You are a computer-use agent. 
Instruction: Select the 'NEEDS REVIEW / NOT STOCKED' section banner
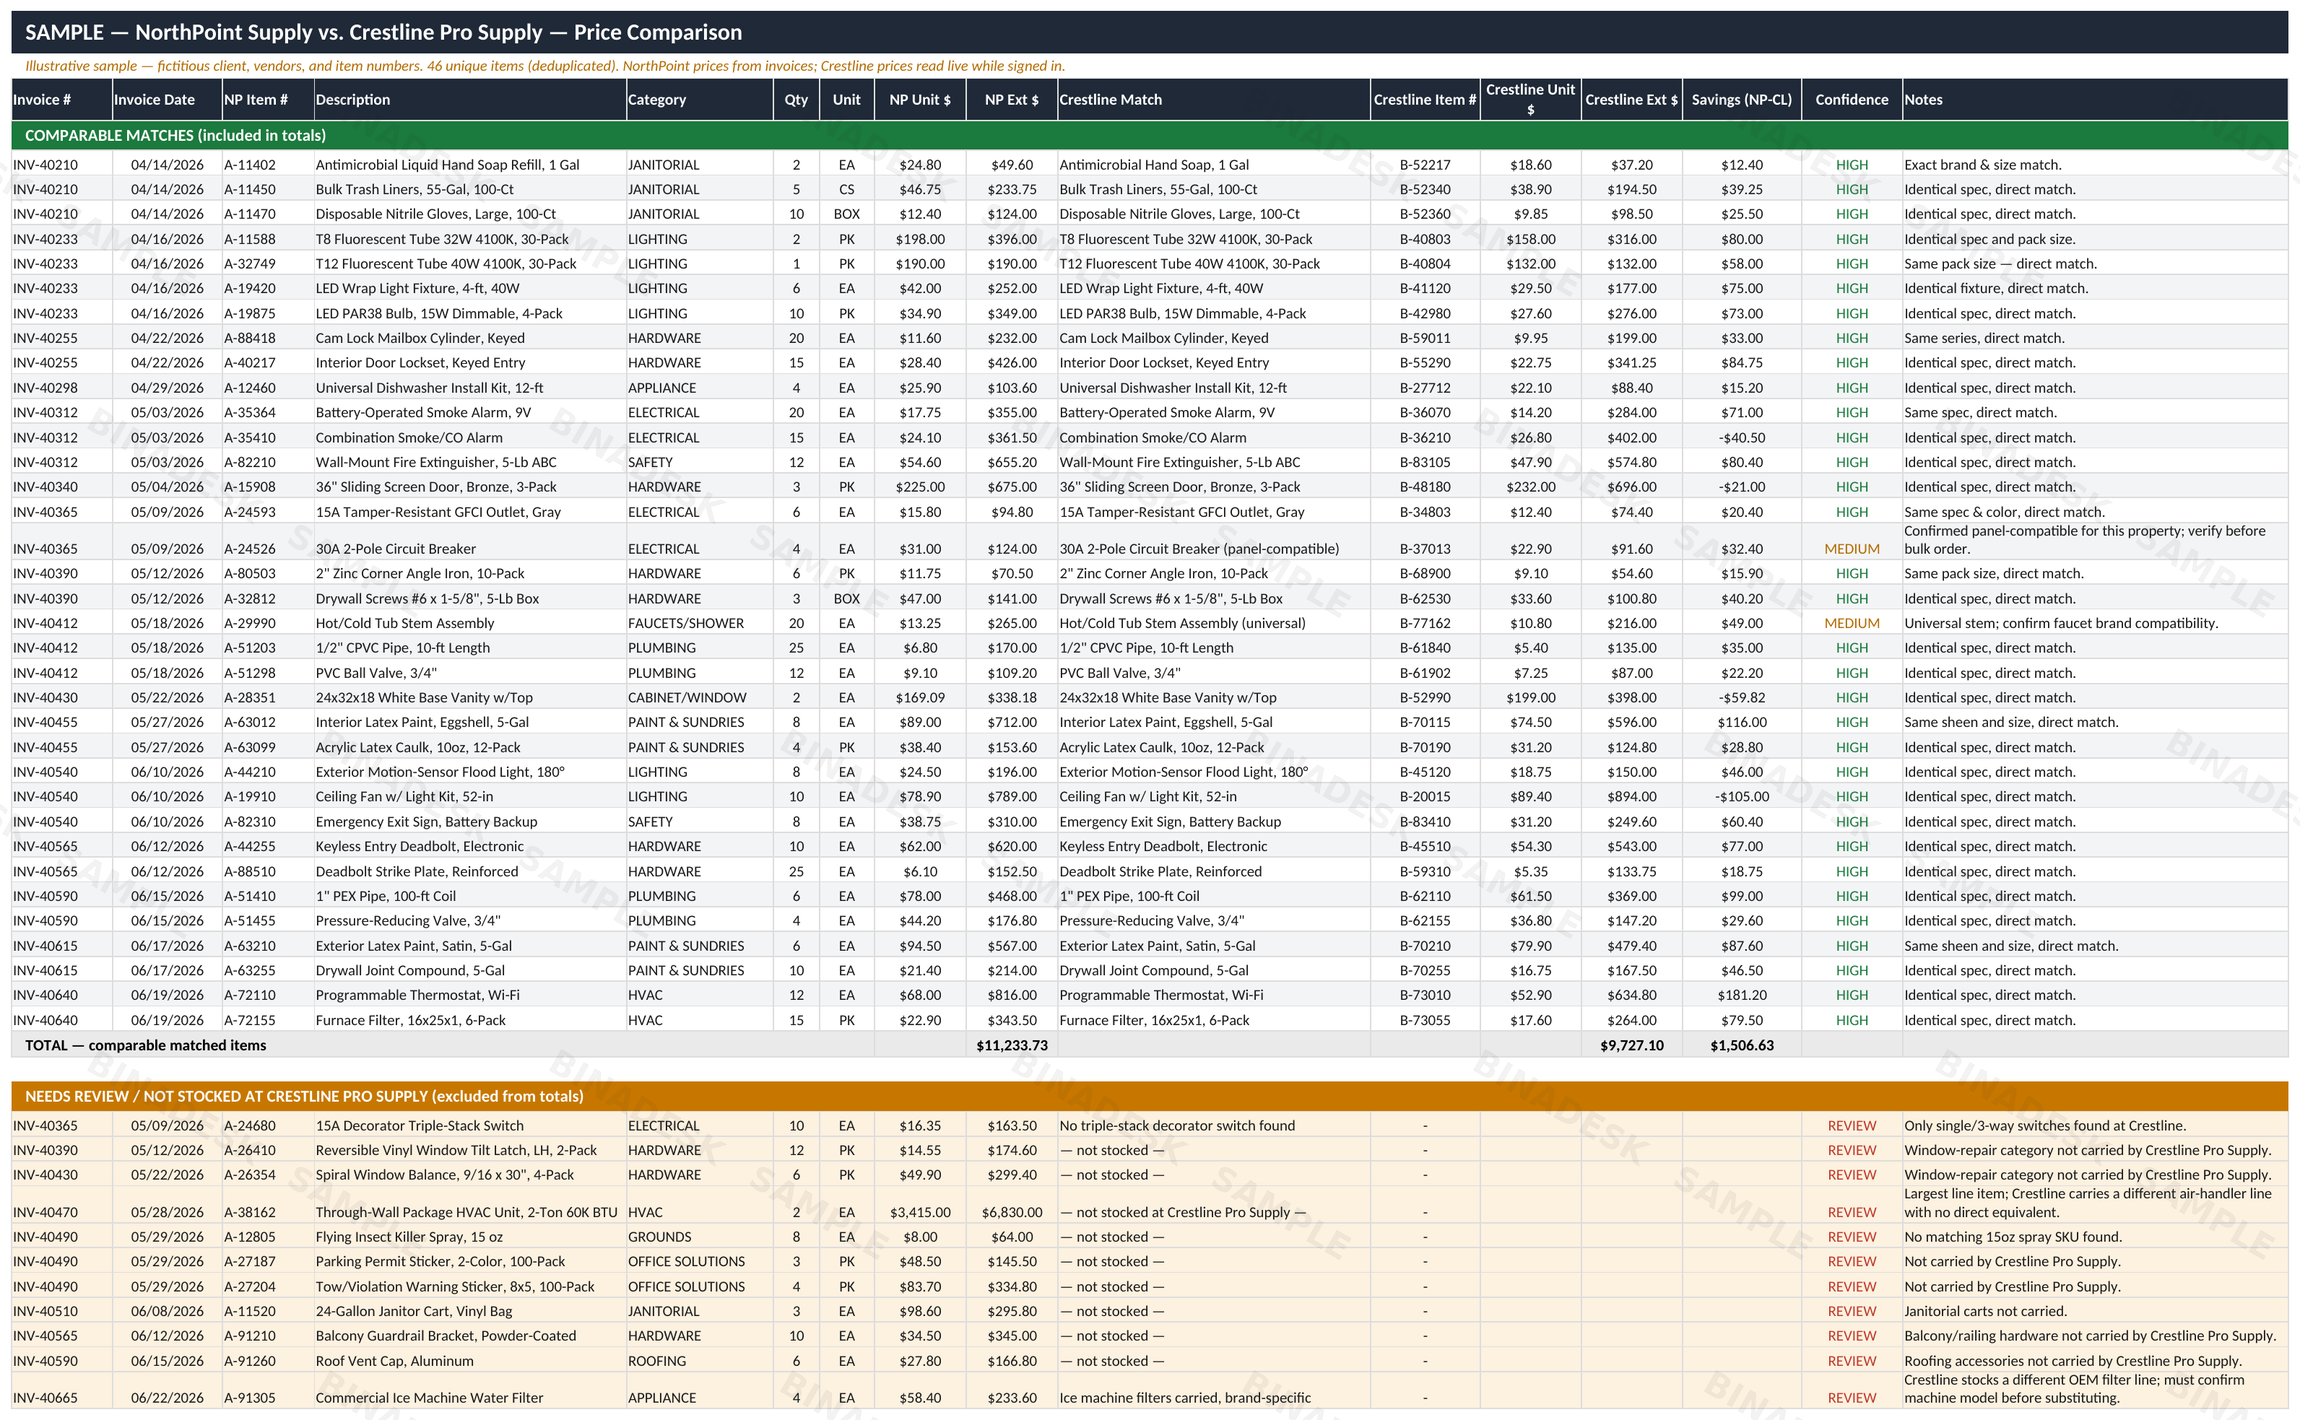tap(1149, 1096)
